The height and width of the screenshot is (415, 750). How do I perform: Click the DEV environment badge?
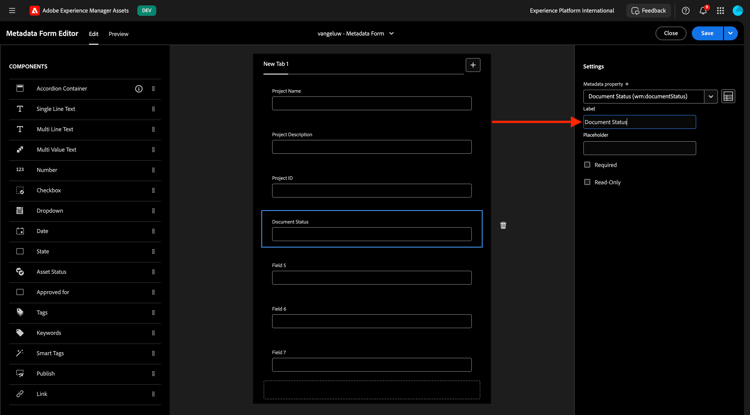coord(146,11)
